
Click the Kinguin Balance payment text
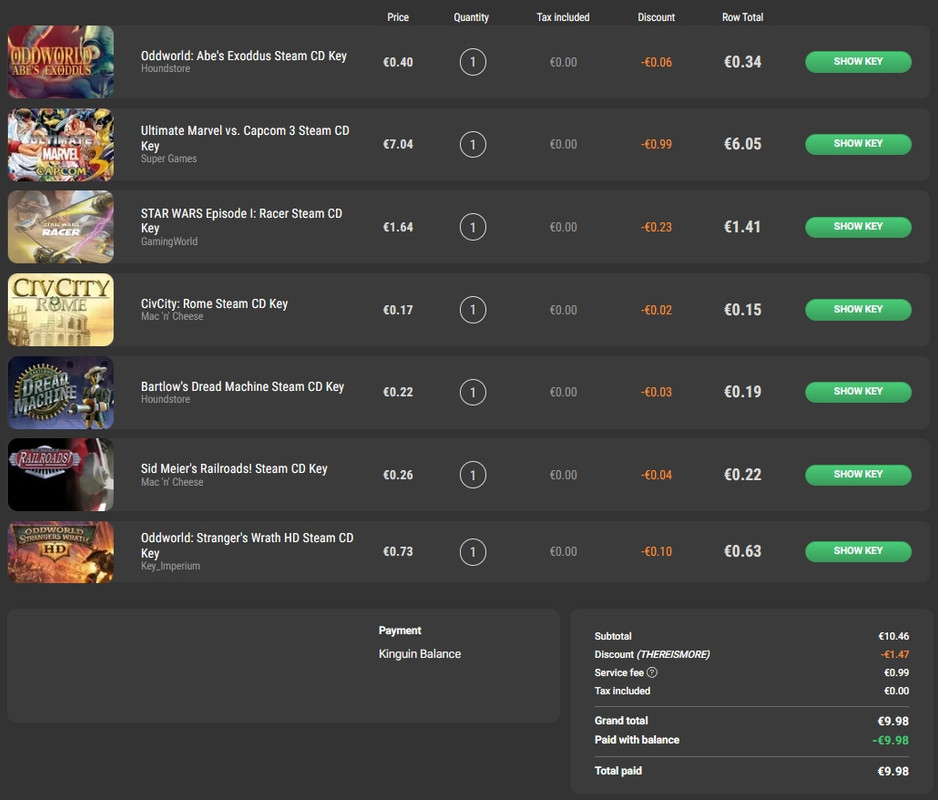coord(420,654)
